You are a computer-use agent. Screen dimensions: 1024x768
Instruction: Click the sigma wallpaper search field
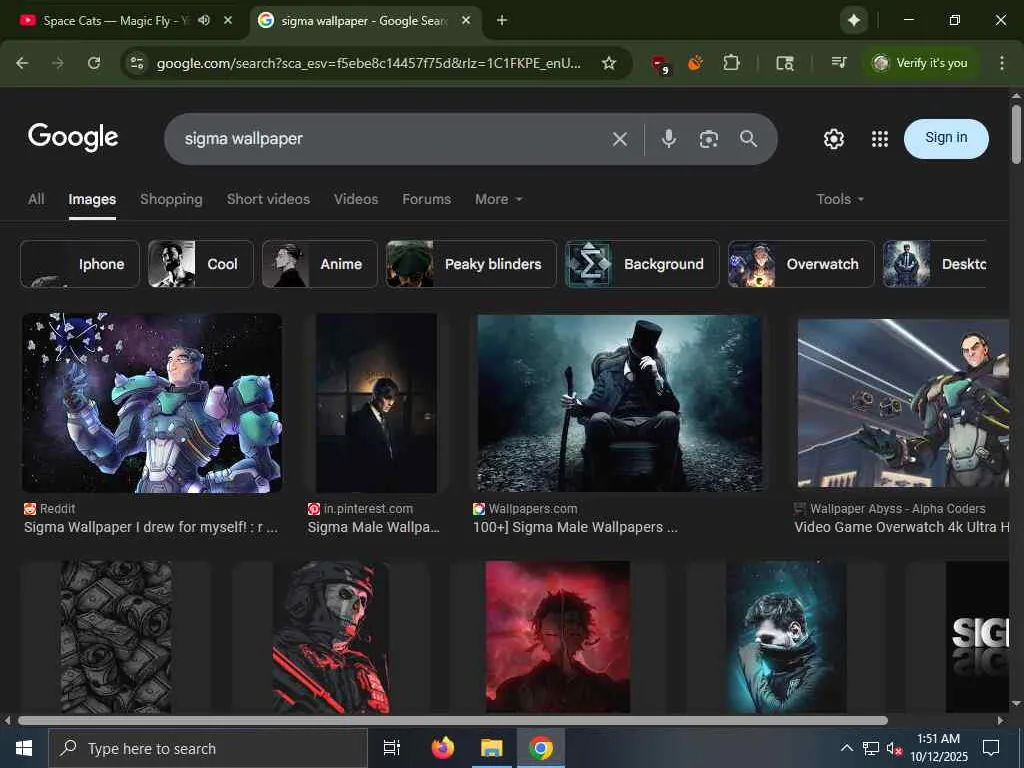pos(392,138)
